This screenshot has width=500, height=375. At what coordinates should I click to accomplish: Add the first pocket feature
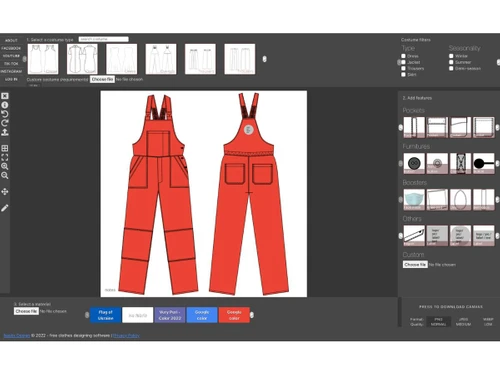pos(414,127)
